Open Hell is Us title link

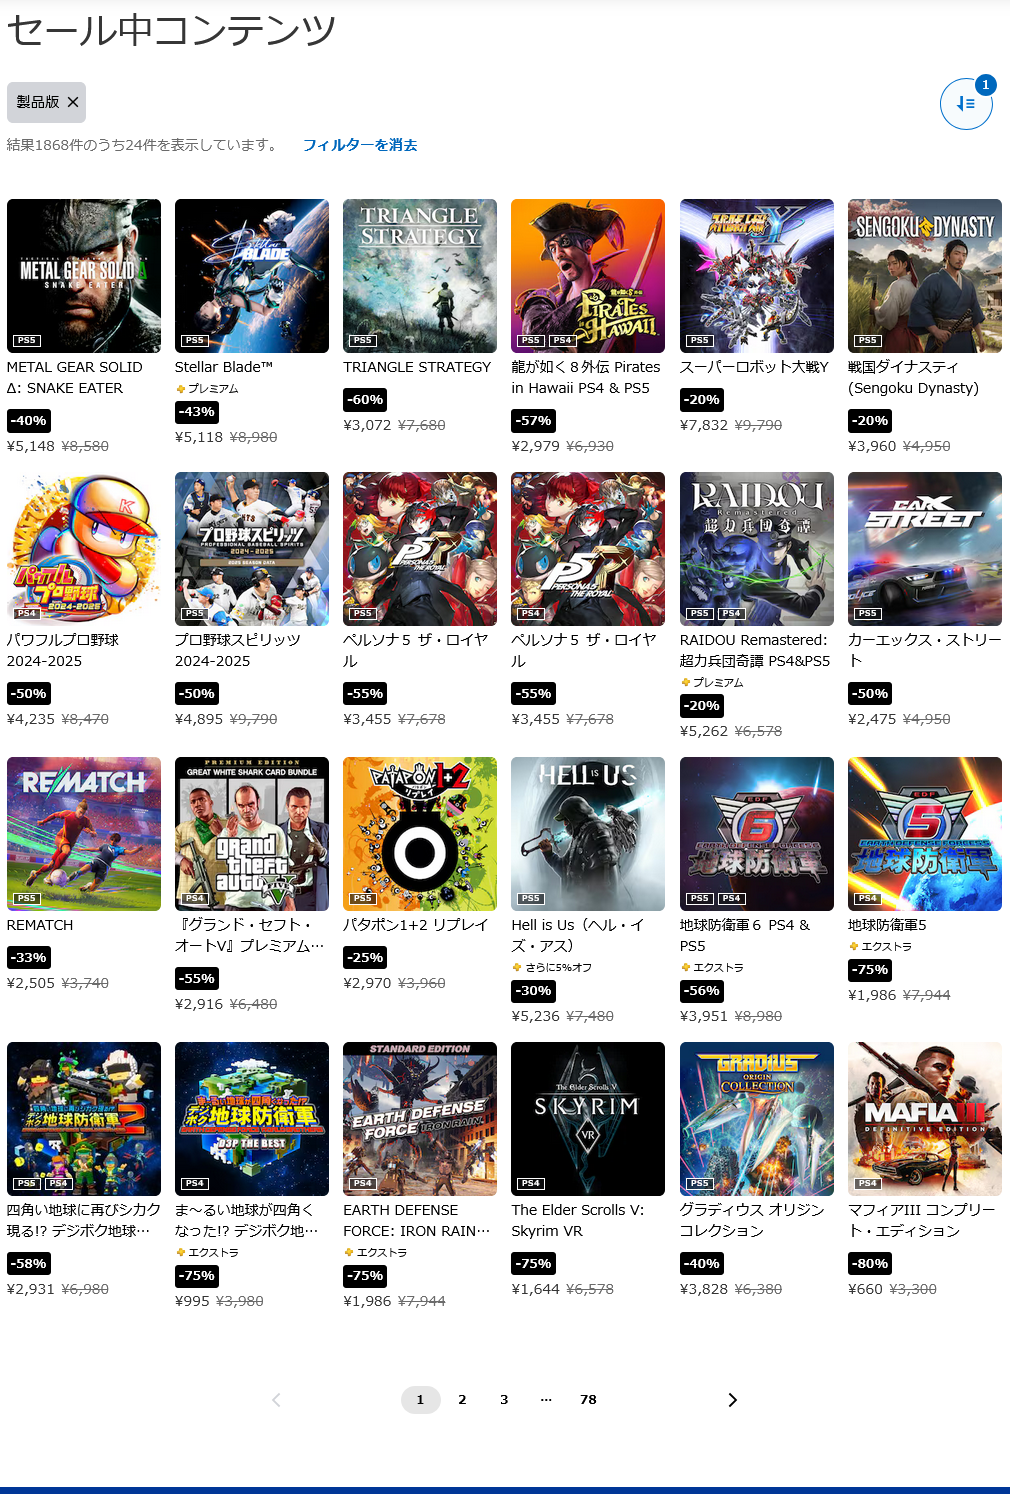[x=578, y=935]
